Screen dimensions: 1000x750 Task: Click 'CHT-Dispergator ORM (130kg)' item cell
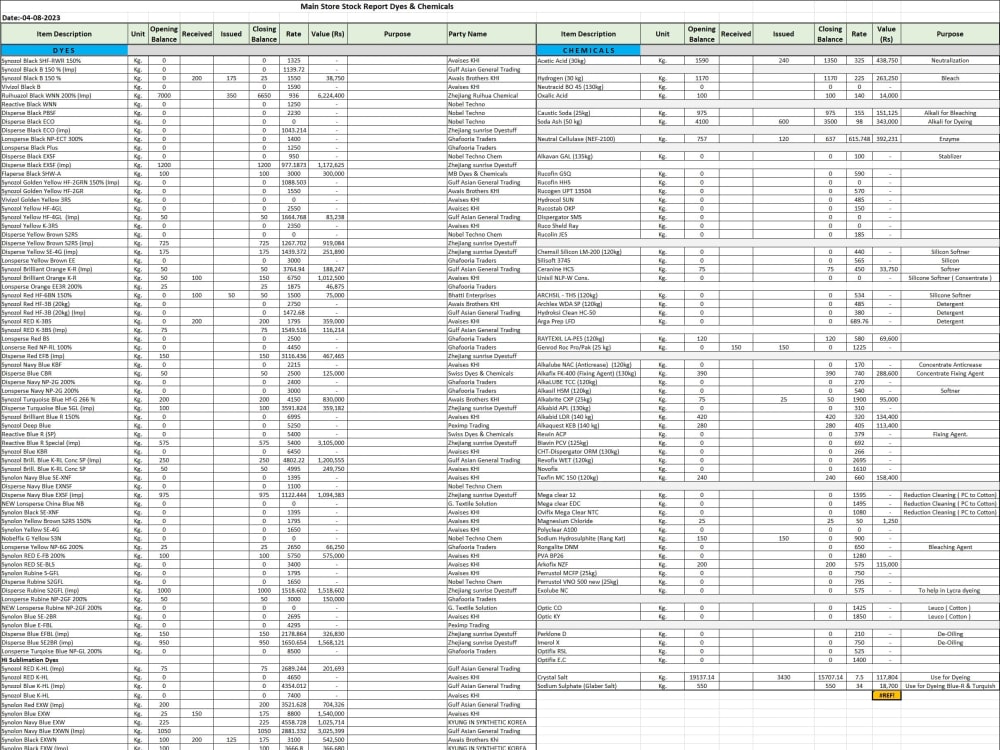coord(589,452)
